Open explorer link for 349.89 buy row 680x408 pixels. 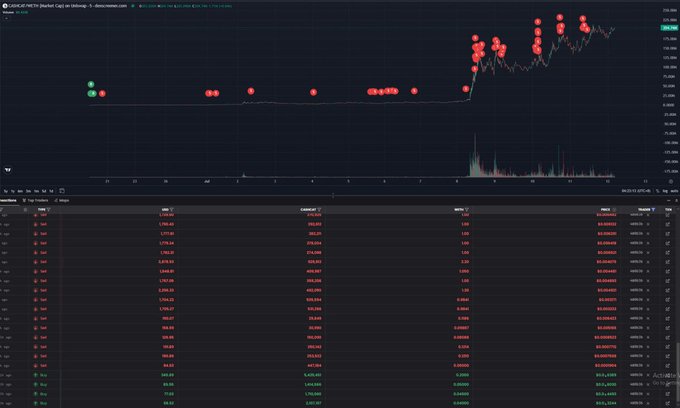(668, 375)
